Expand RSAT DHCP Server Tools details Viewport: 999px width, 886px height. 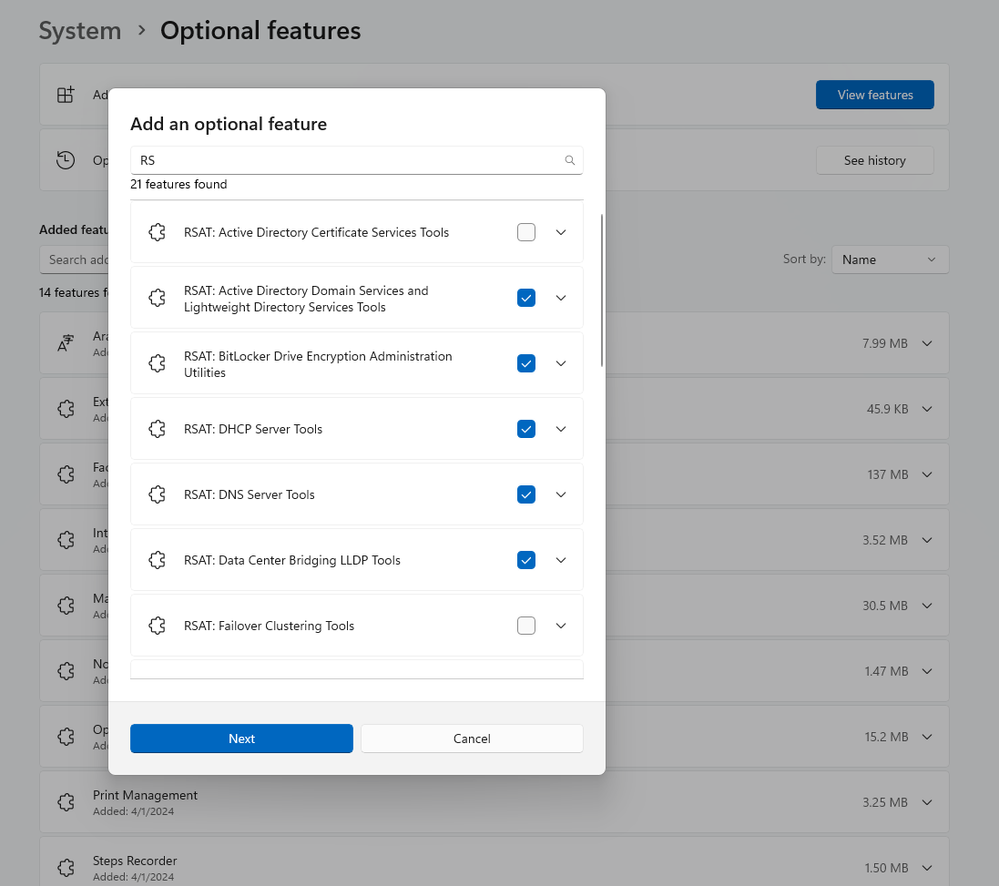pos(561,429)
